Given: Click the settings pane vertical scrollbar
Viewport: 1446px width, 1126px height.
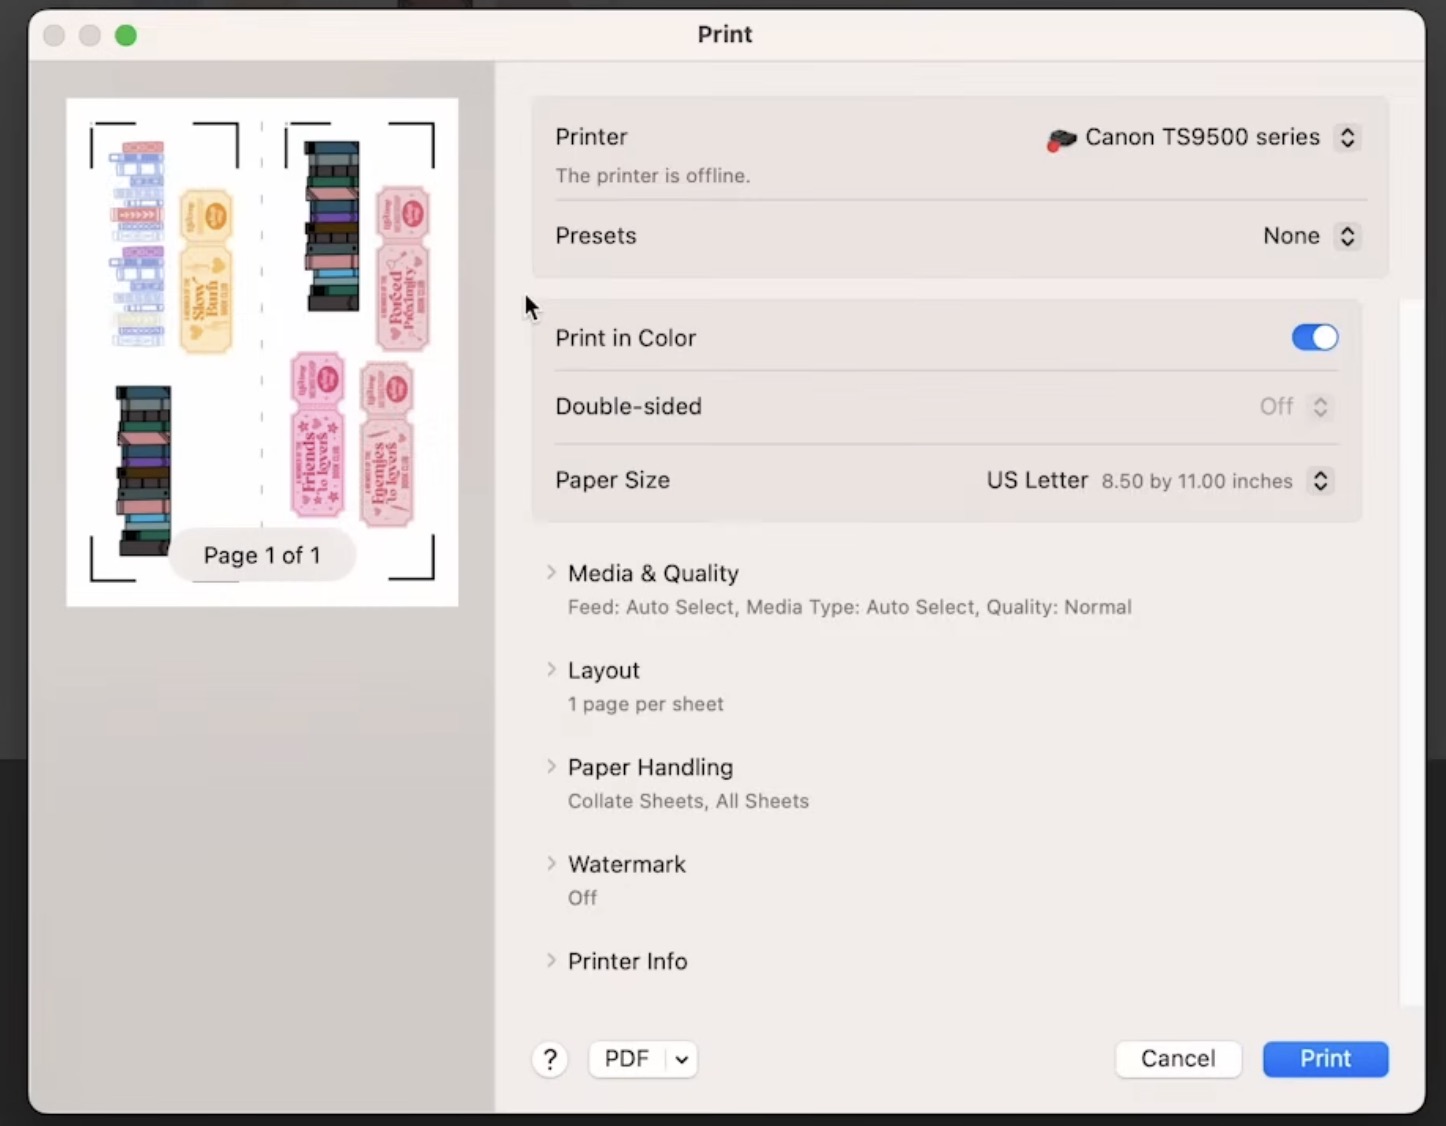Looking at the screenshot, I should point(1410,650).
